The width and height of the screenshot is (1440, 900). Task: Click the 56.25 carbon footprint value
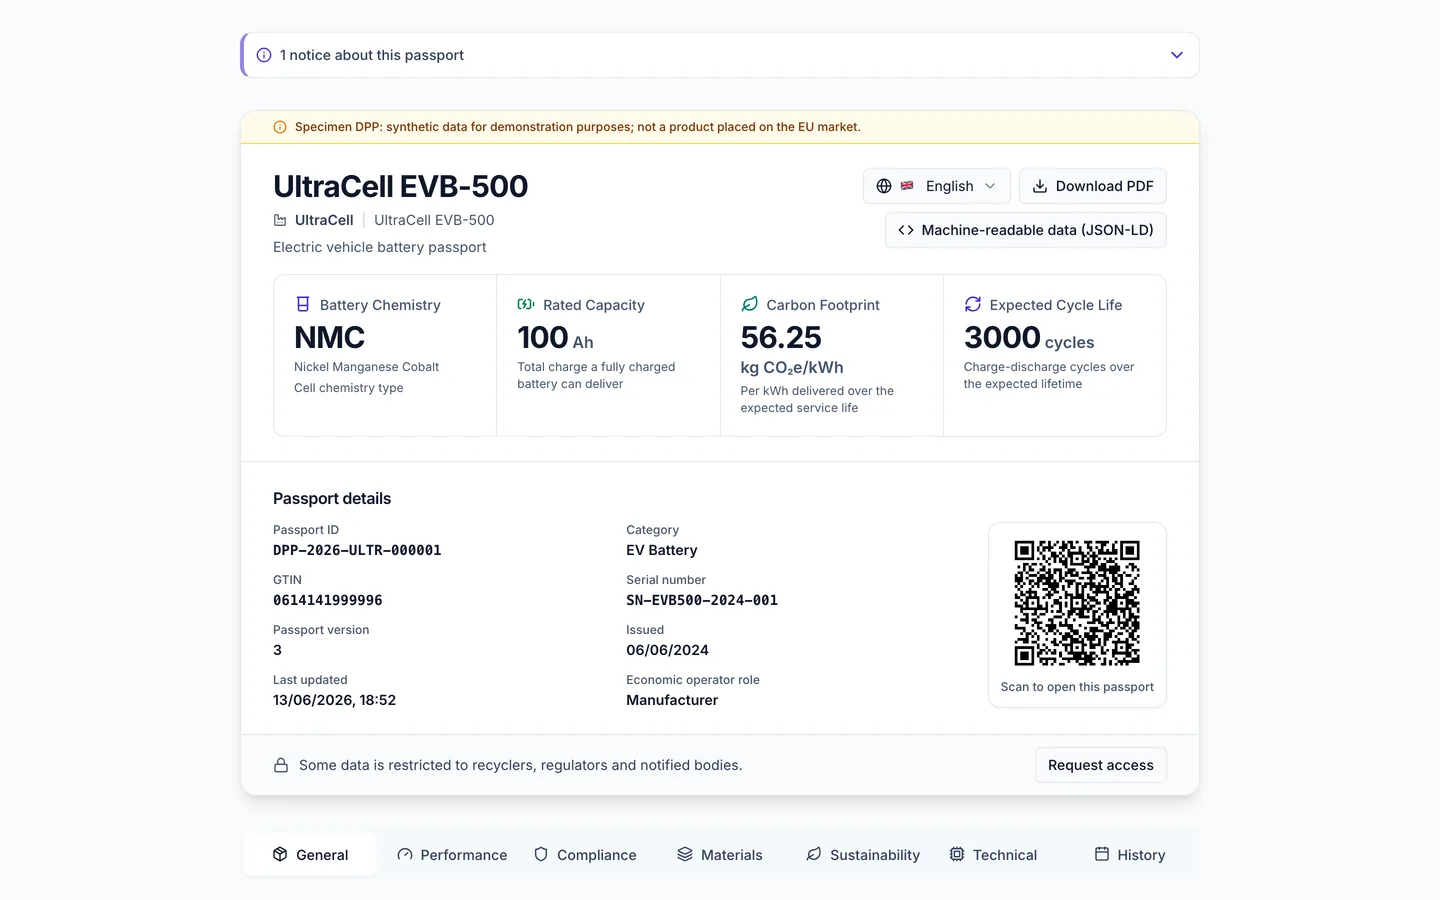pyautogui.click(x=781, y=337)
